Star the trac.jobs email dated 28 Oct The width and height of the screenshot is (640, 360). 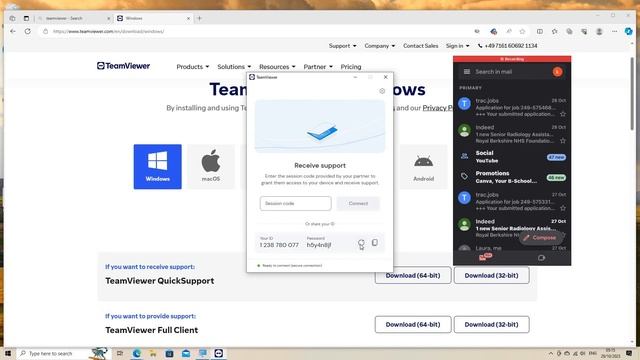tap(563, 114)
